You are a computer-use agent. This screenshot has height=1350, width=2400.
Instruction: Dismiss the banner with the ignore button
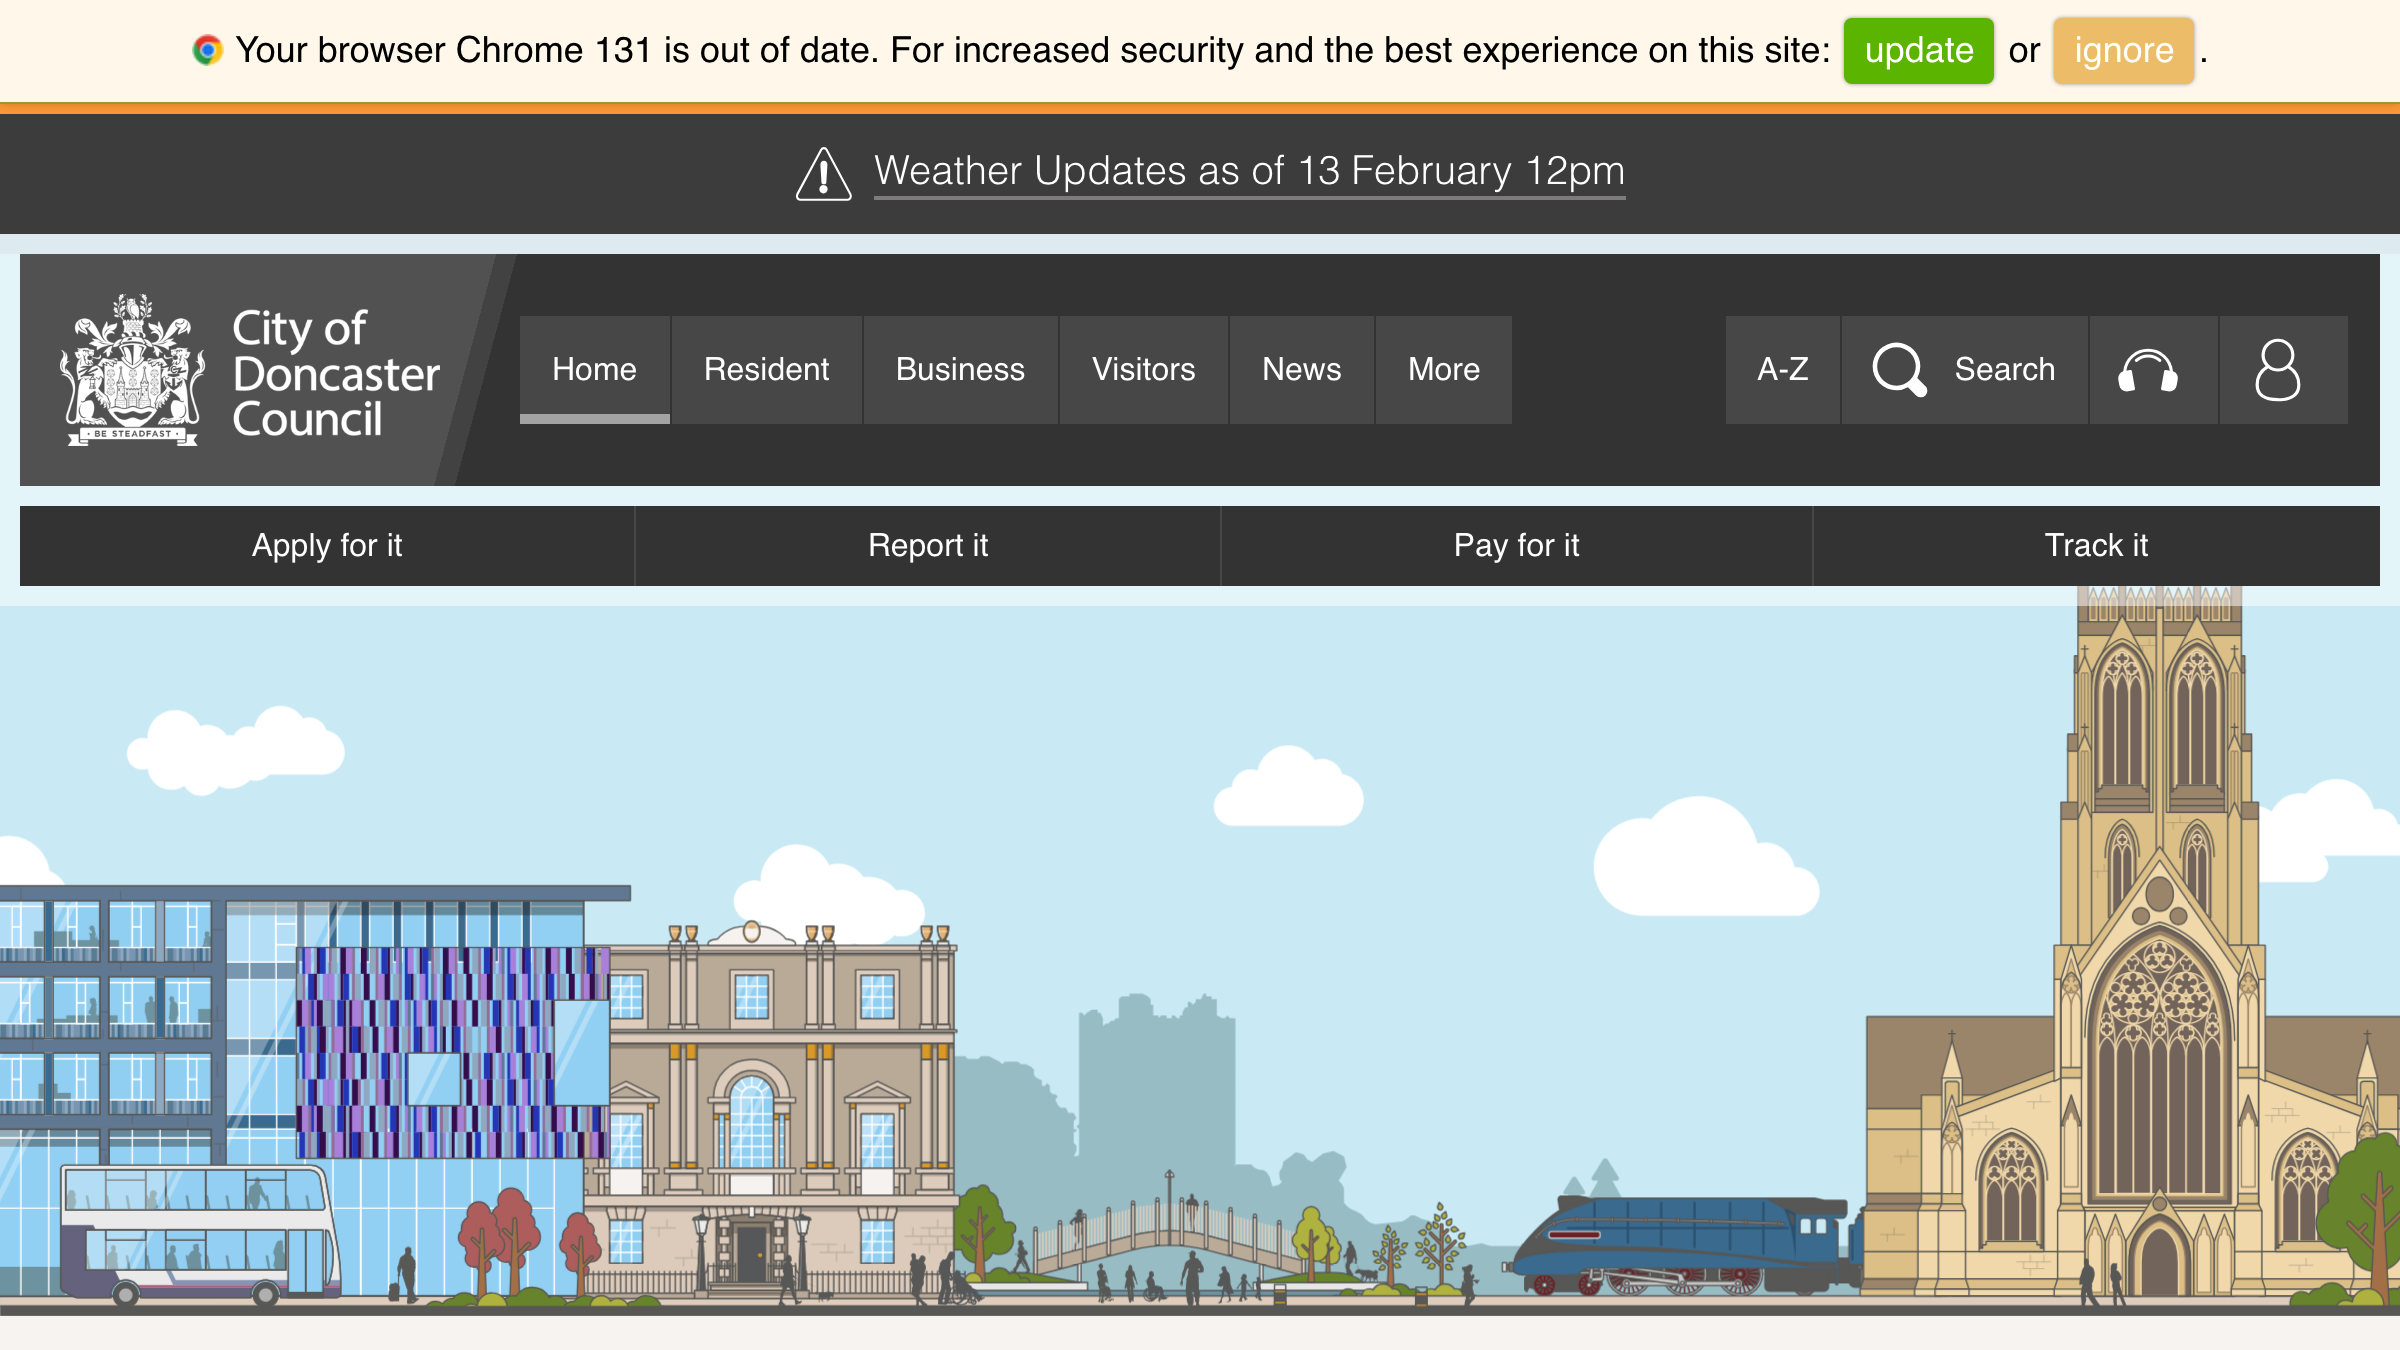click(x=2122, y=51)
